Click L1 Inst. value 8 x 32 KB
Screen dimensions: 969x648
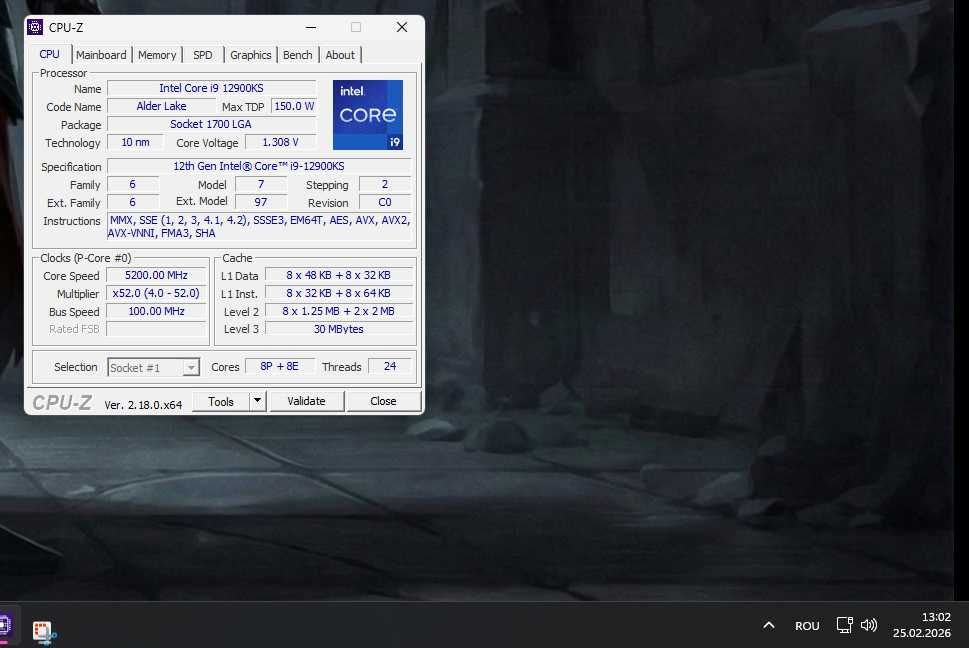339,293
